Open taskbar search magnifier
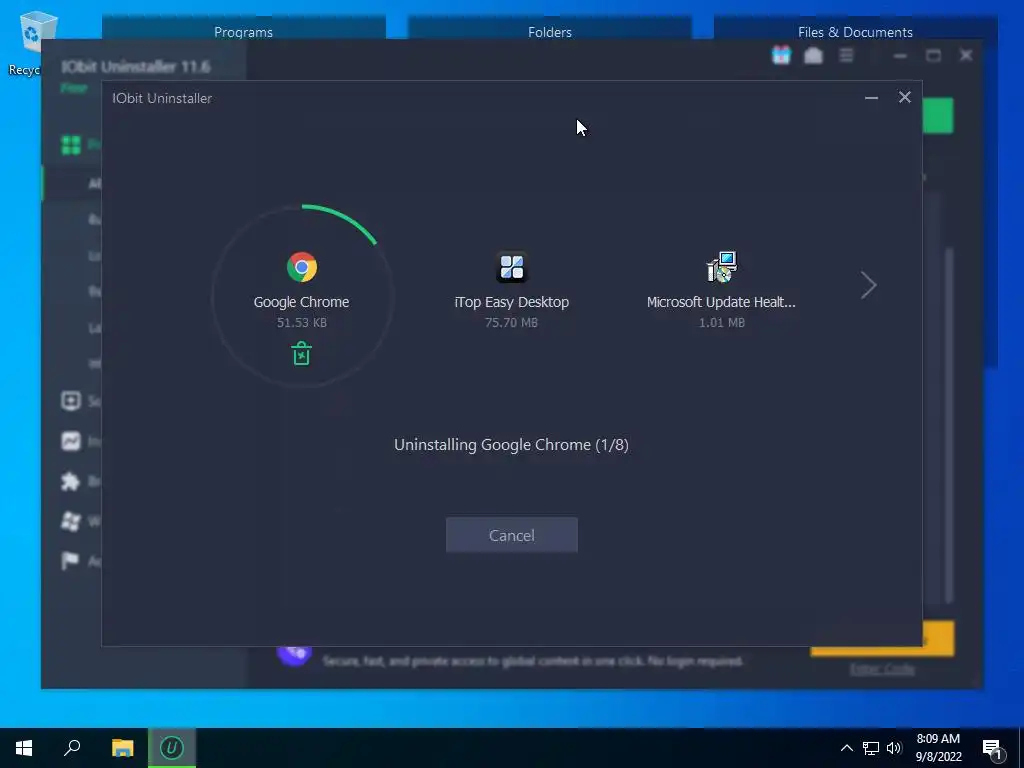The image size is (1024, 768). [x=72, y=748]
